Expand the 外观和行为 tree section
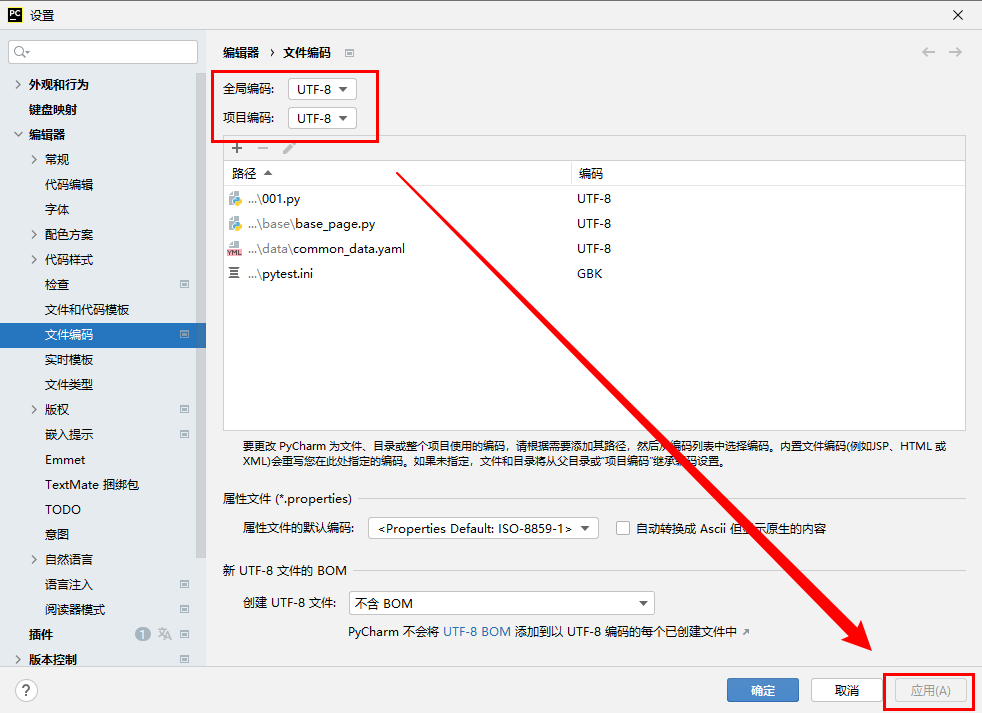This screenshot has height=713, width=982. 20,84
